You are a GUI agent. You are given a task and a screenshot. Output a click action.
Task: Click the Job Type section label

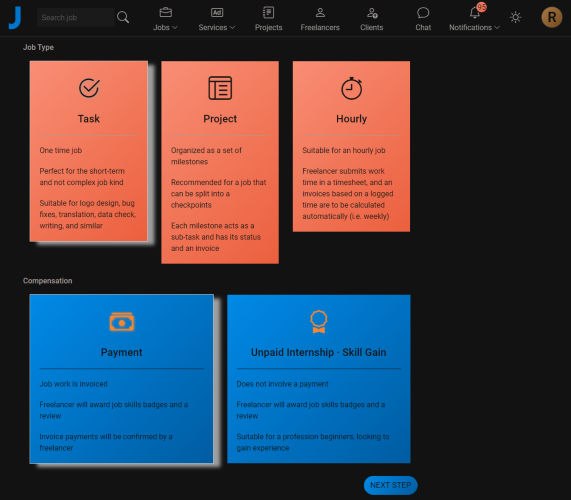click(38, 47)
